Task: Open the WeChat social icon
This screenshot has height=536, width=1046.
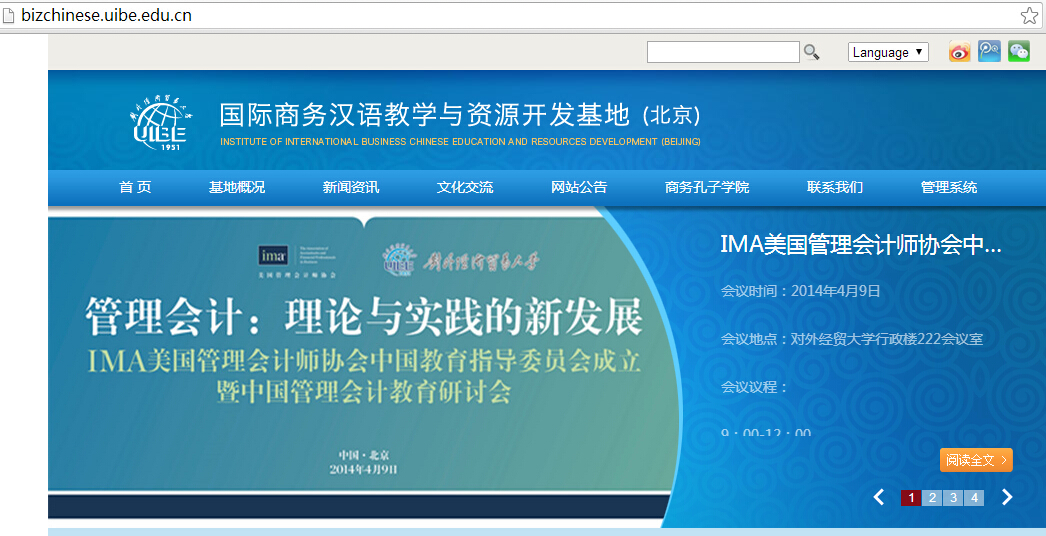Action: (1019, 51)
